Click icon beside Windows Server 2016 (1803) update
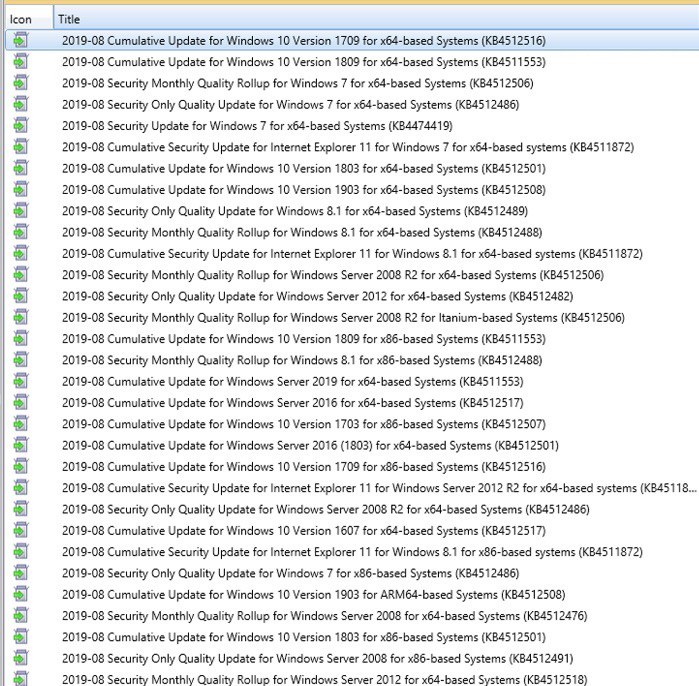Image resolution: width=699 pixels, height=686 pixels. [x=21, y=445]
